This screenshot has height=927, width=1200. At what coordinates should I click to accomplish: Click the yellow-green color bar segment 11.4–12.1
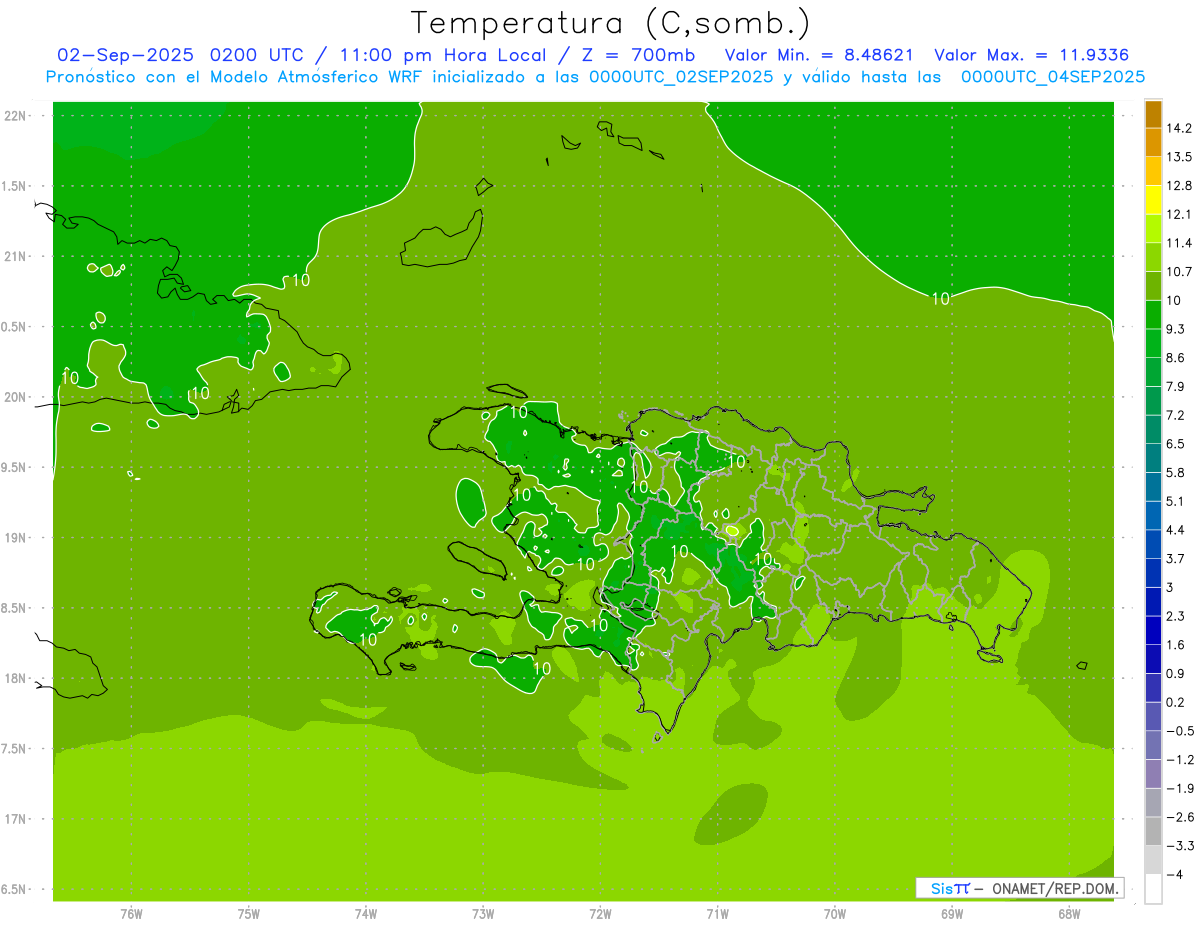[x=1153, y=229]
